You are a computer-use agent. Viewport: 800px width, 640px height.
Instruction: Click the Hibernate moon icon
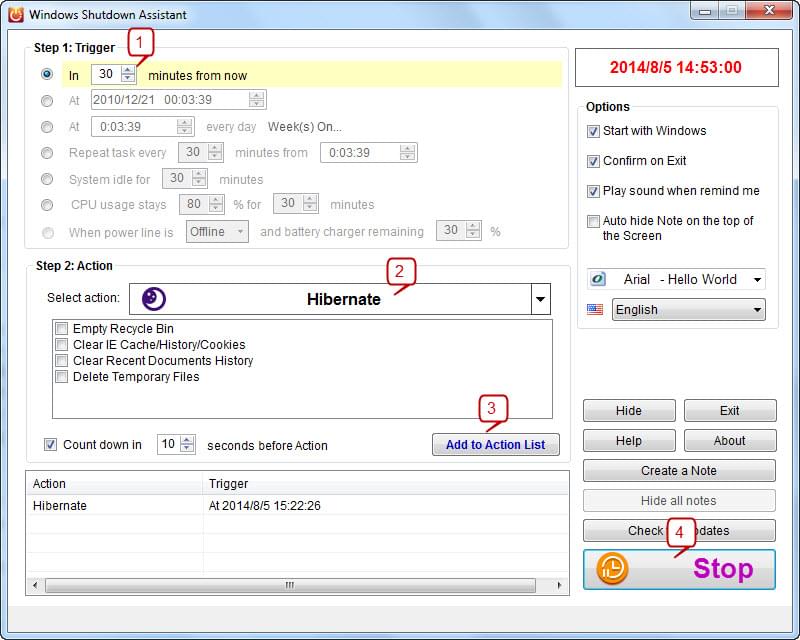point(154,299)
